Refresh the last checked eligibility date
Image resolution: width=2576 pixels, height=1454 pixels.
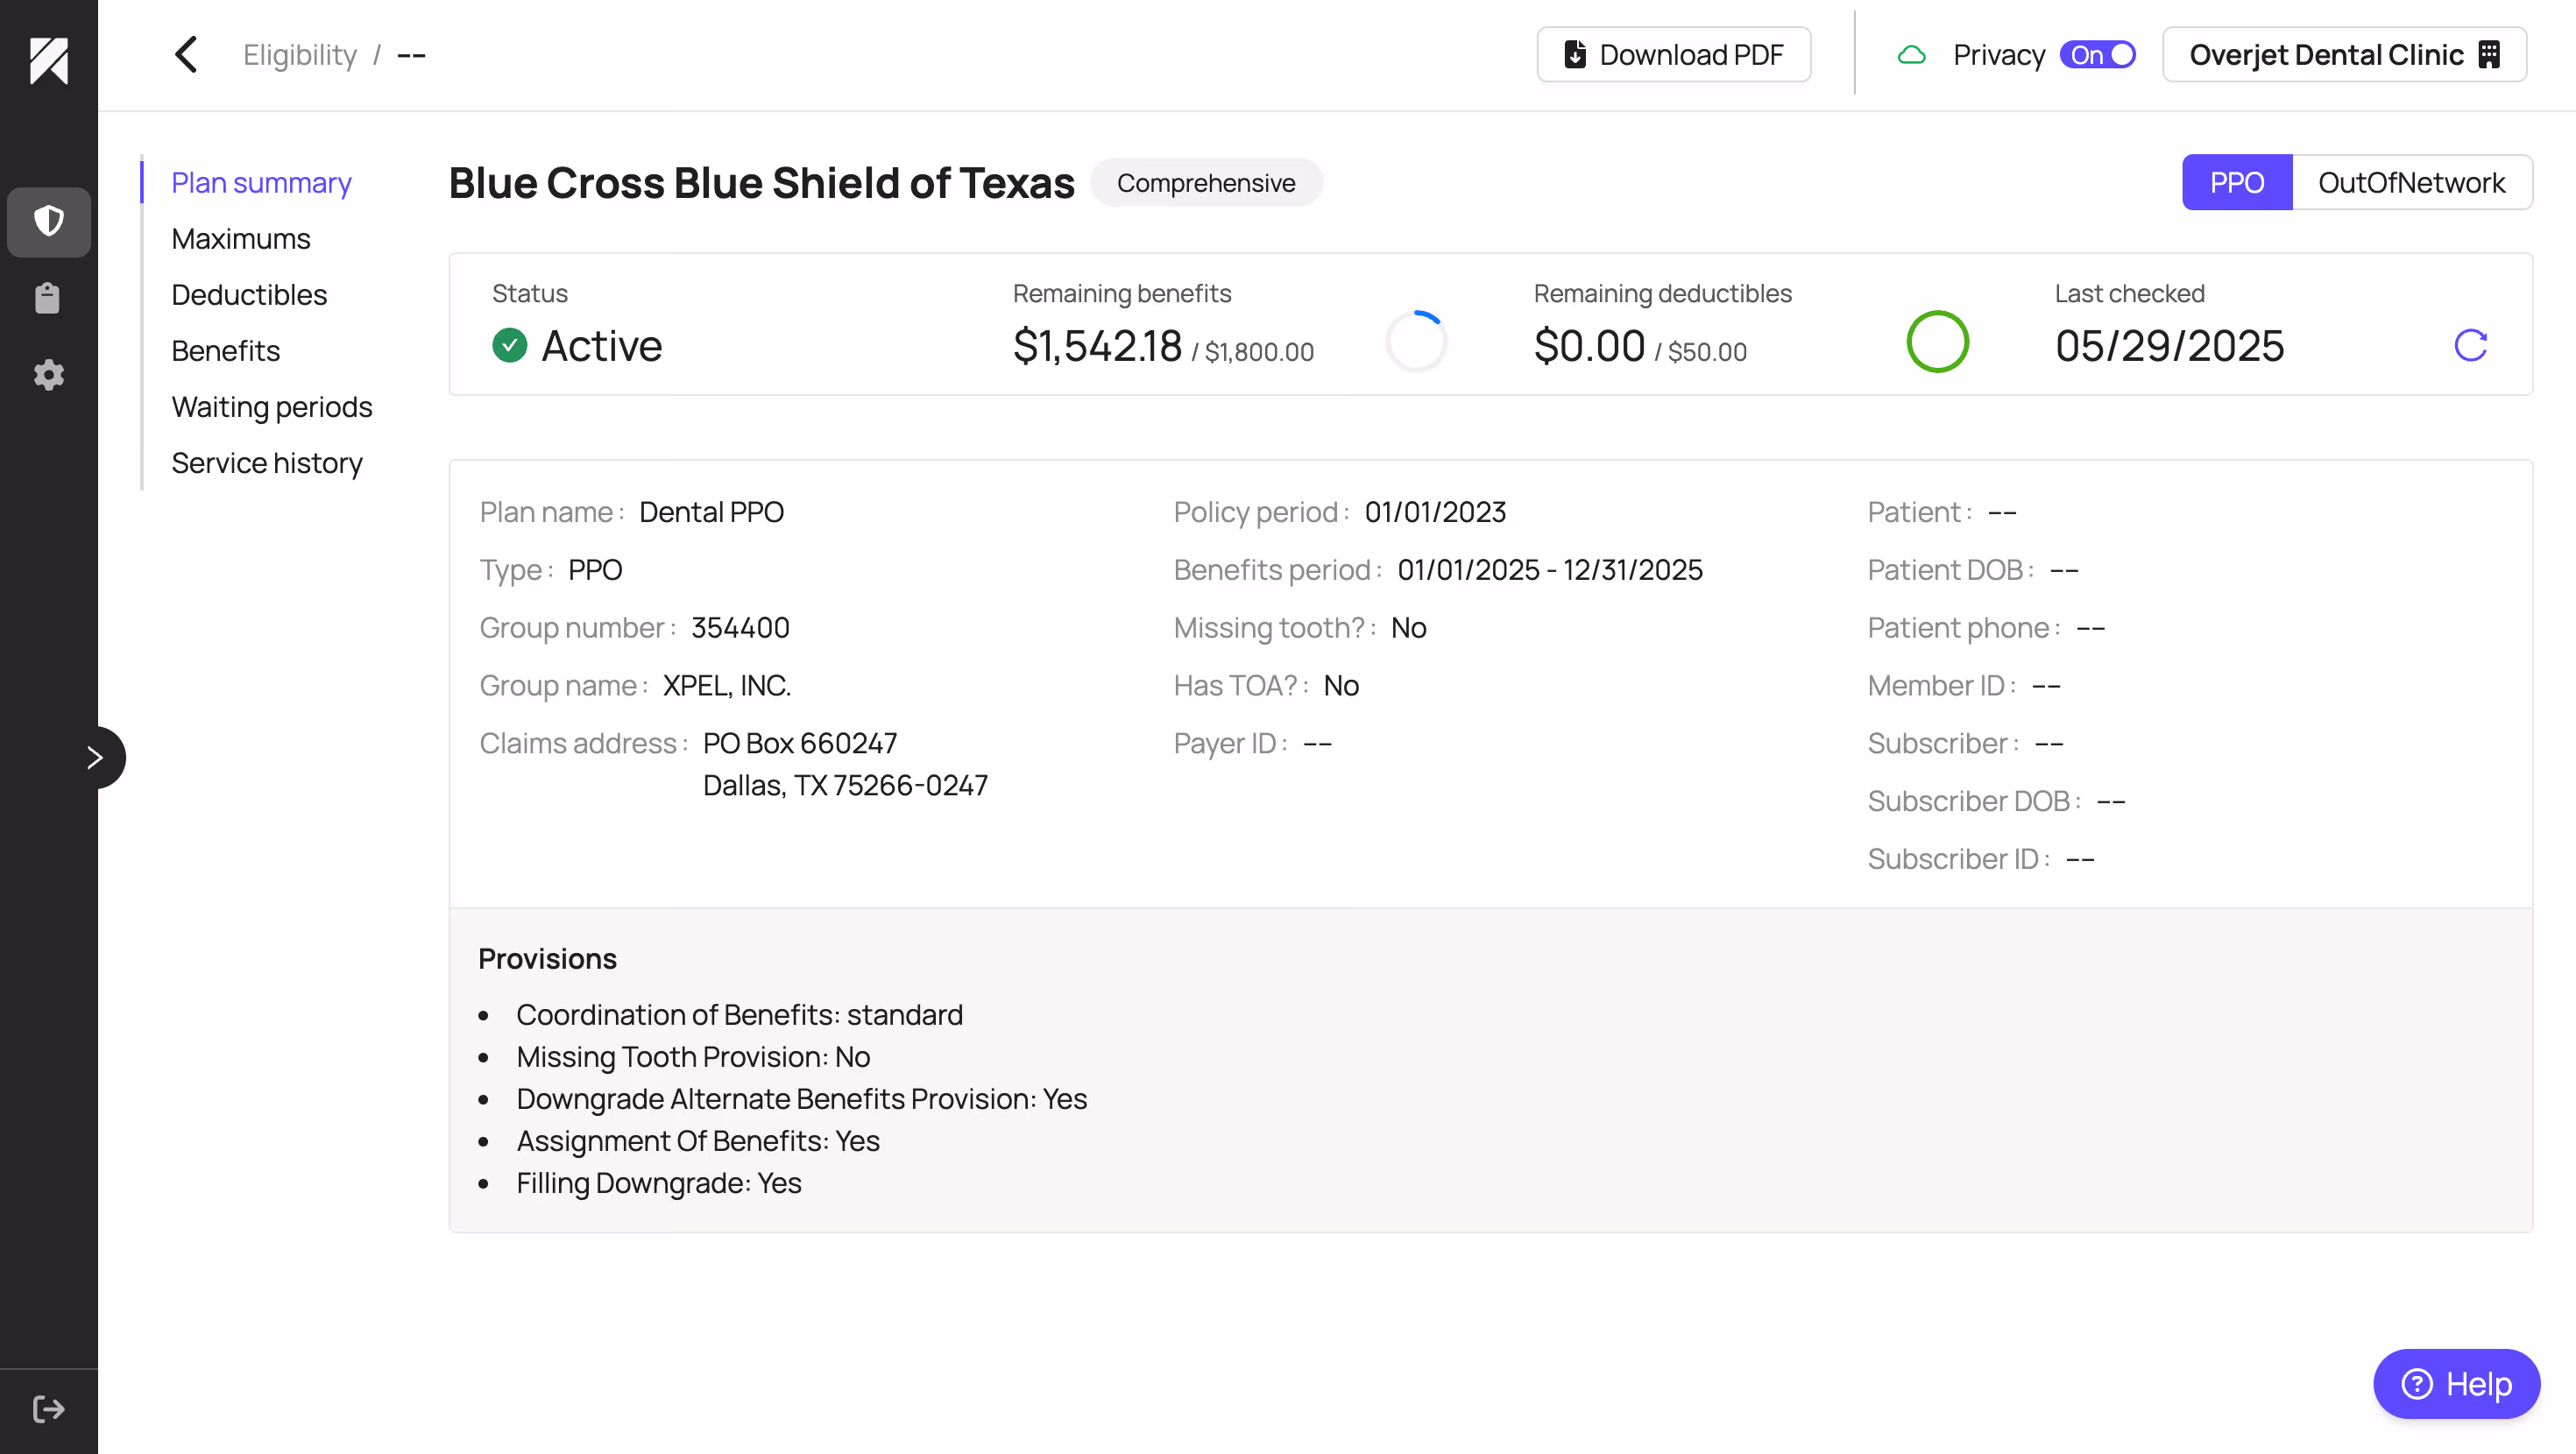2470,345
